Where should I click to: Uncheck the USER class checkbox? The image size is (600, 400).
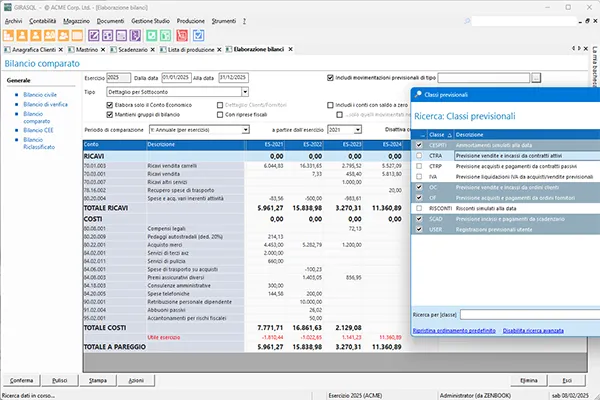[419, 229]
